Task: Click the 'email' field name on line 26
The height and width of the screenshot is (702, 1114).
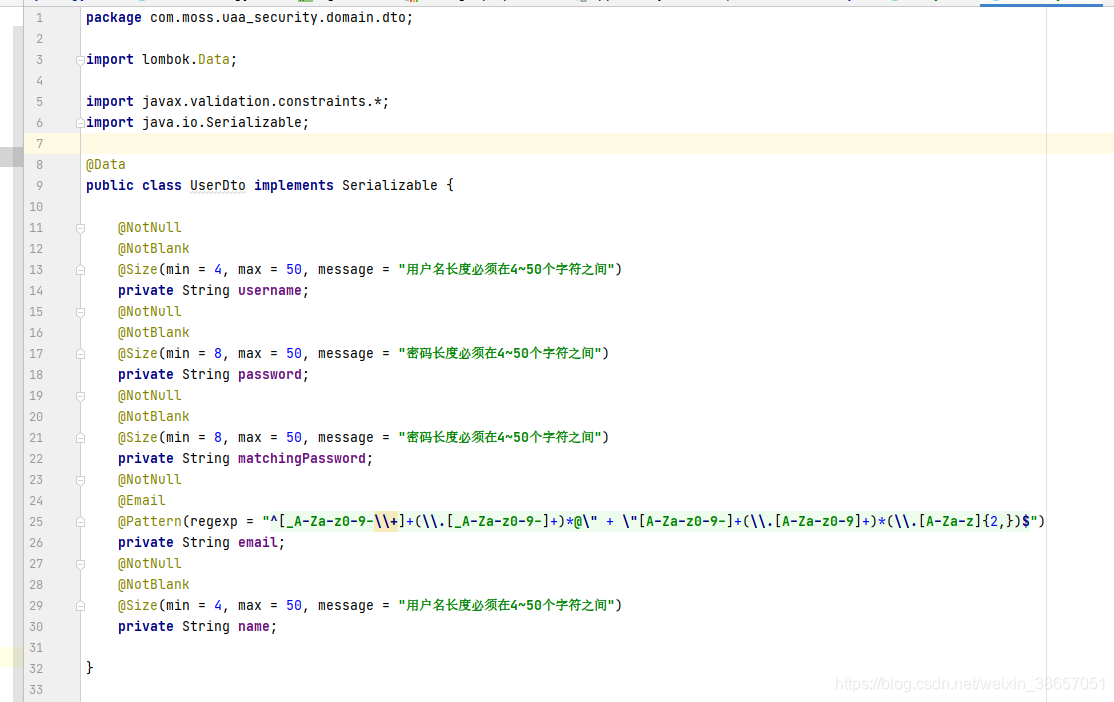Action: click(257, 542)
